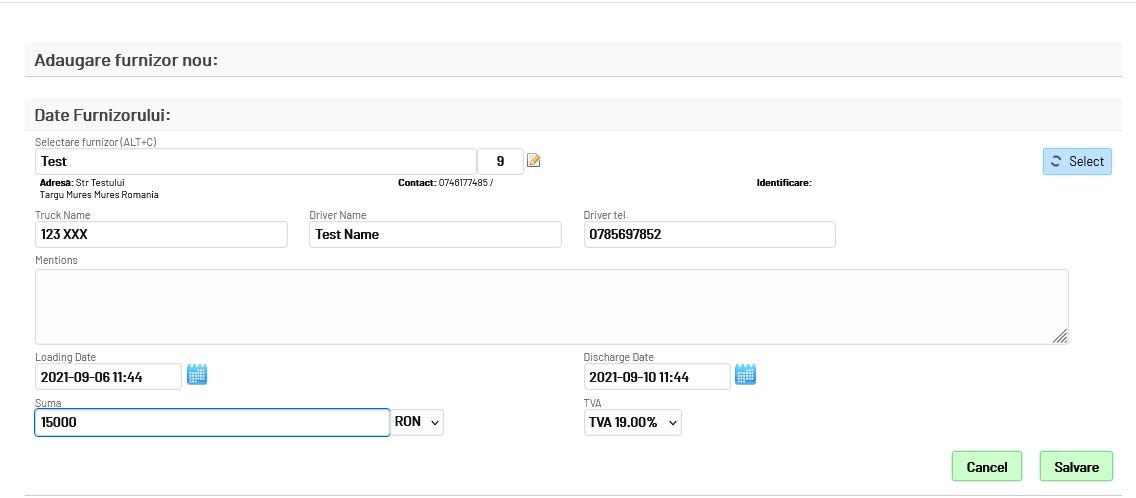Focus the Selectare furnizor field containing Test
Screen dimensions: 1136x498
pos(255,161)
